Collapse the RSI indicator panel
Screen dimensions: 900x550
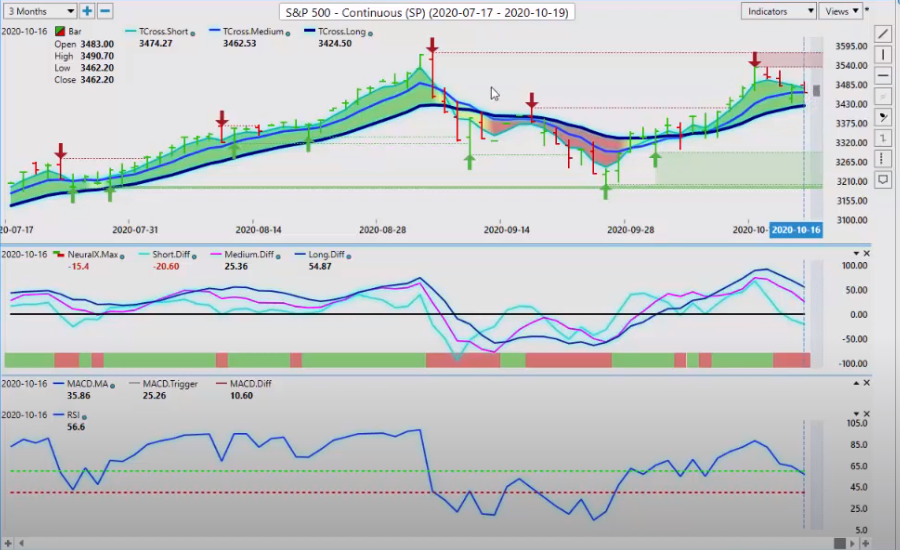[856, 413]
